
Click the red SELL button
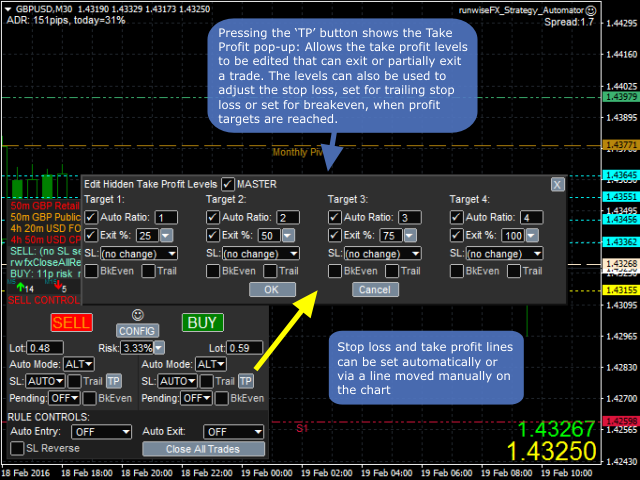tap(71, 323)
